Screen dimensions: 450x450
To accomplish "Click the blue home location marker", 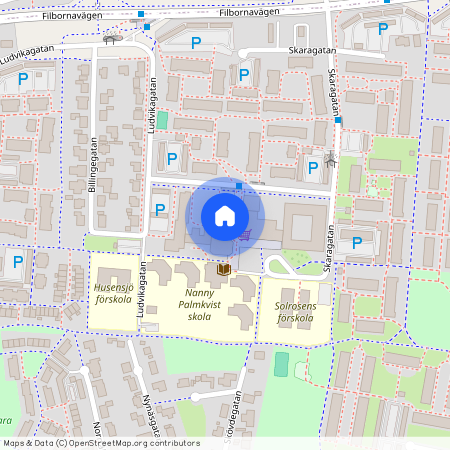I will coord(225,217).
